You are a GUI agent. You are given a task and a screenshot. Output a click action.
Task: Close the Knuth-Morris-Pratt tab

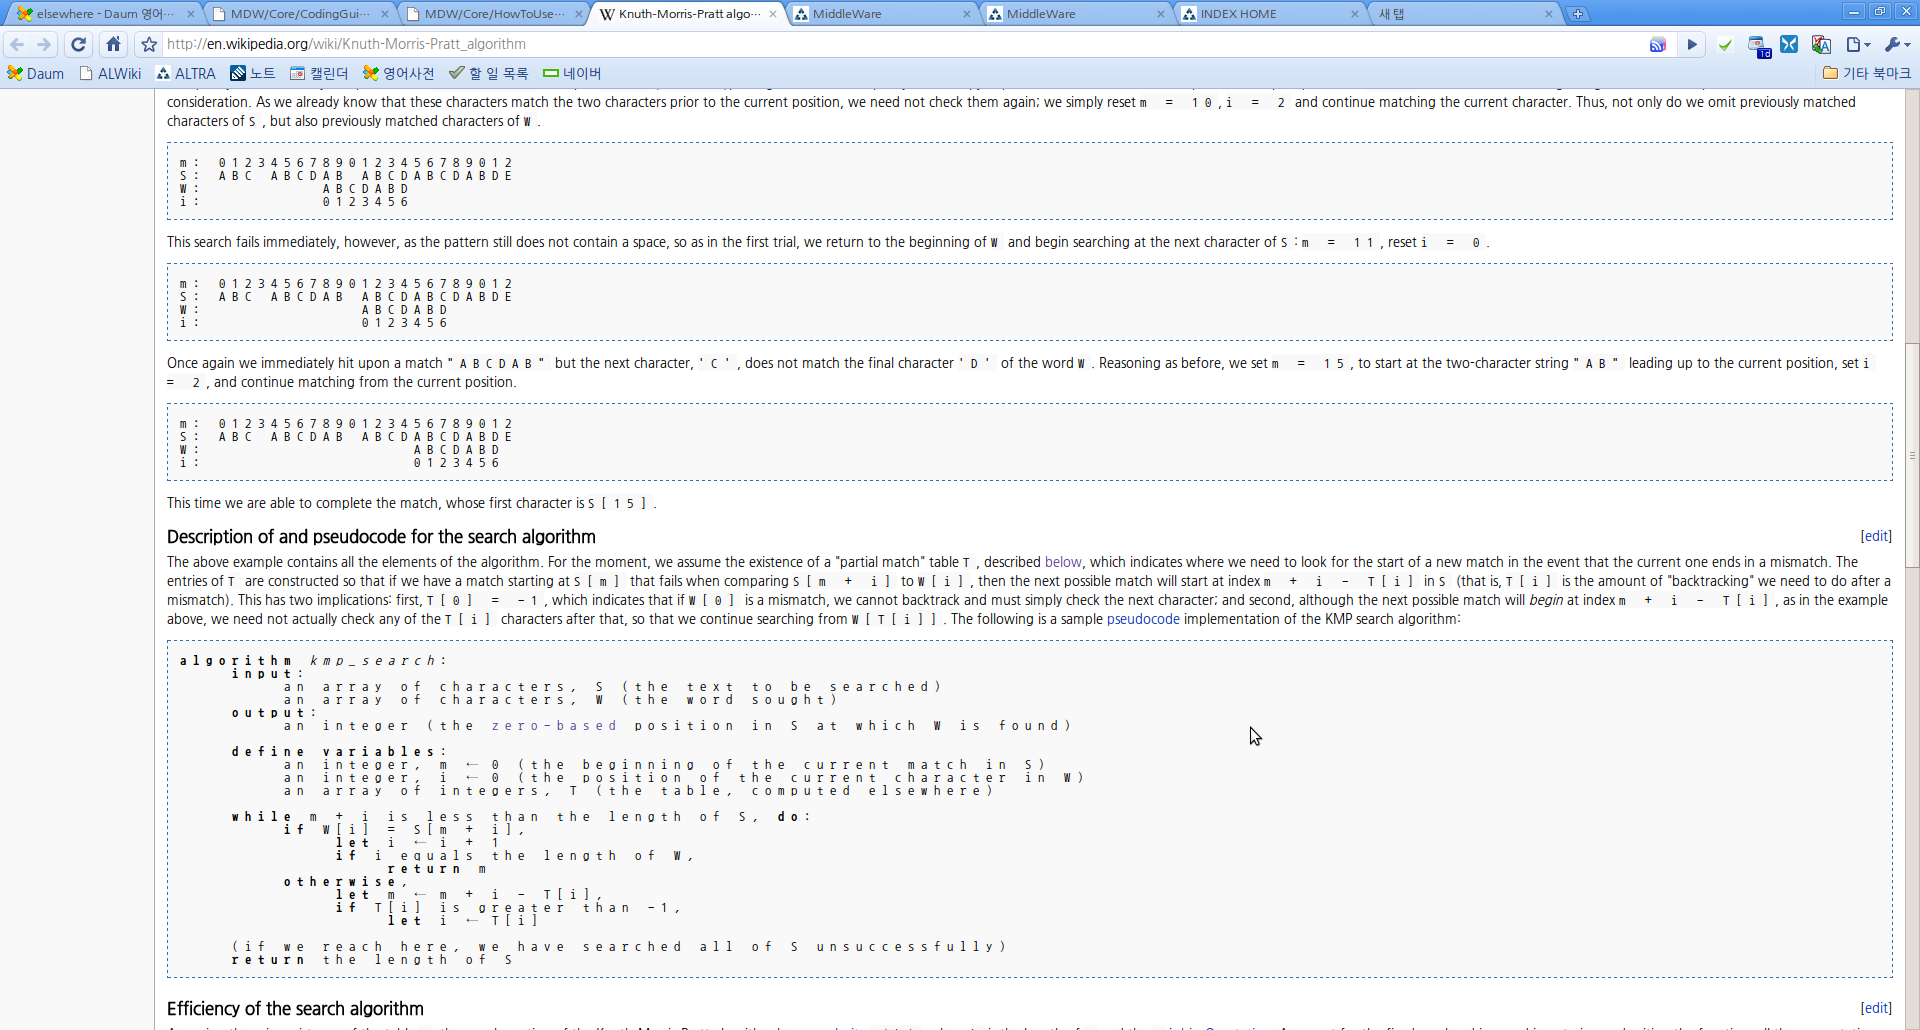[773, 14]
